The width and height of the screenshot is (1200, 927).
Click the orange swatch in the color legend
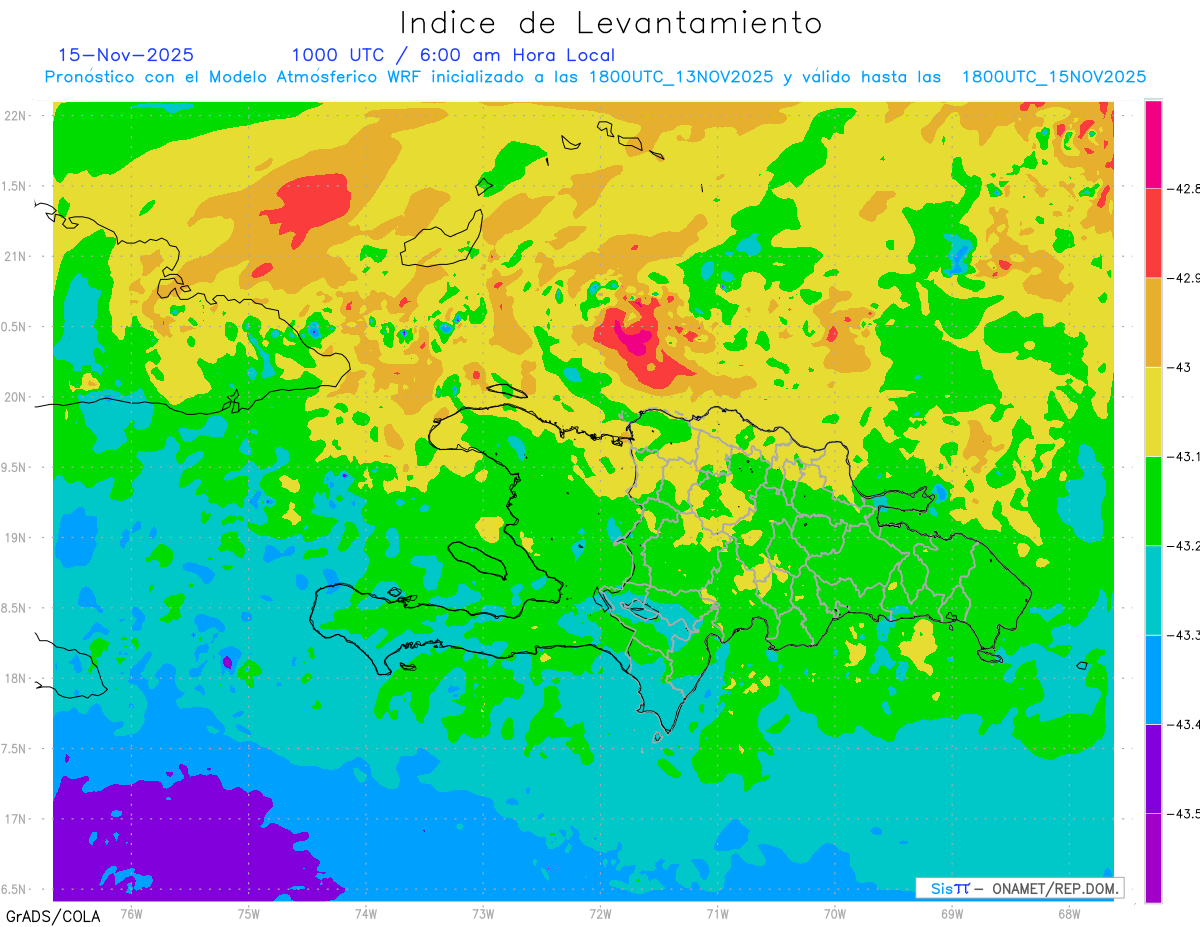pyautogui.click(x=1153, y=322)
